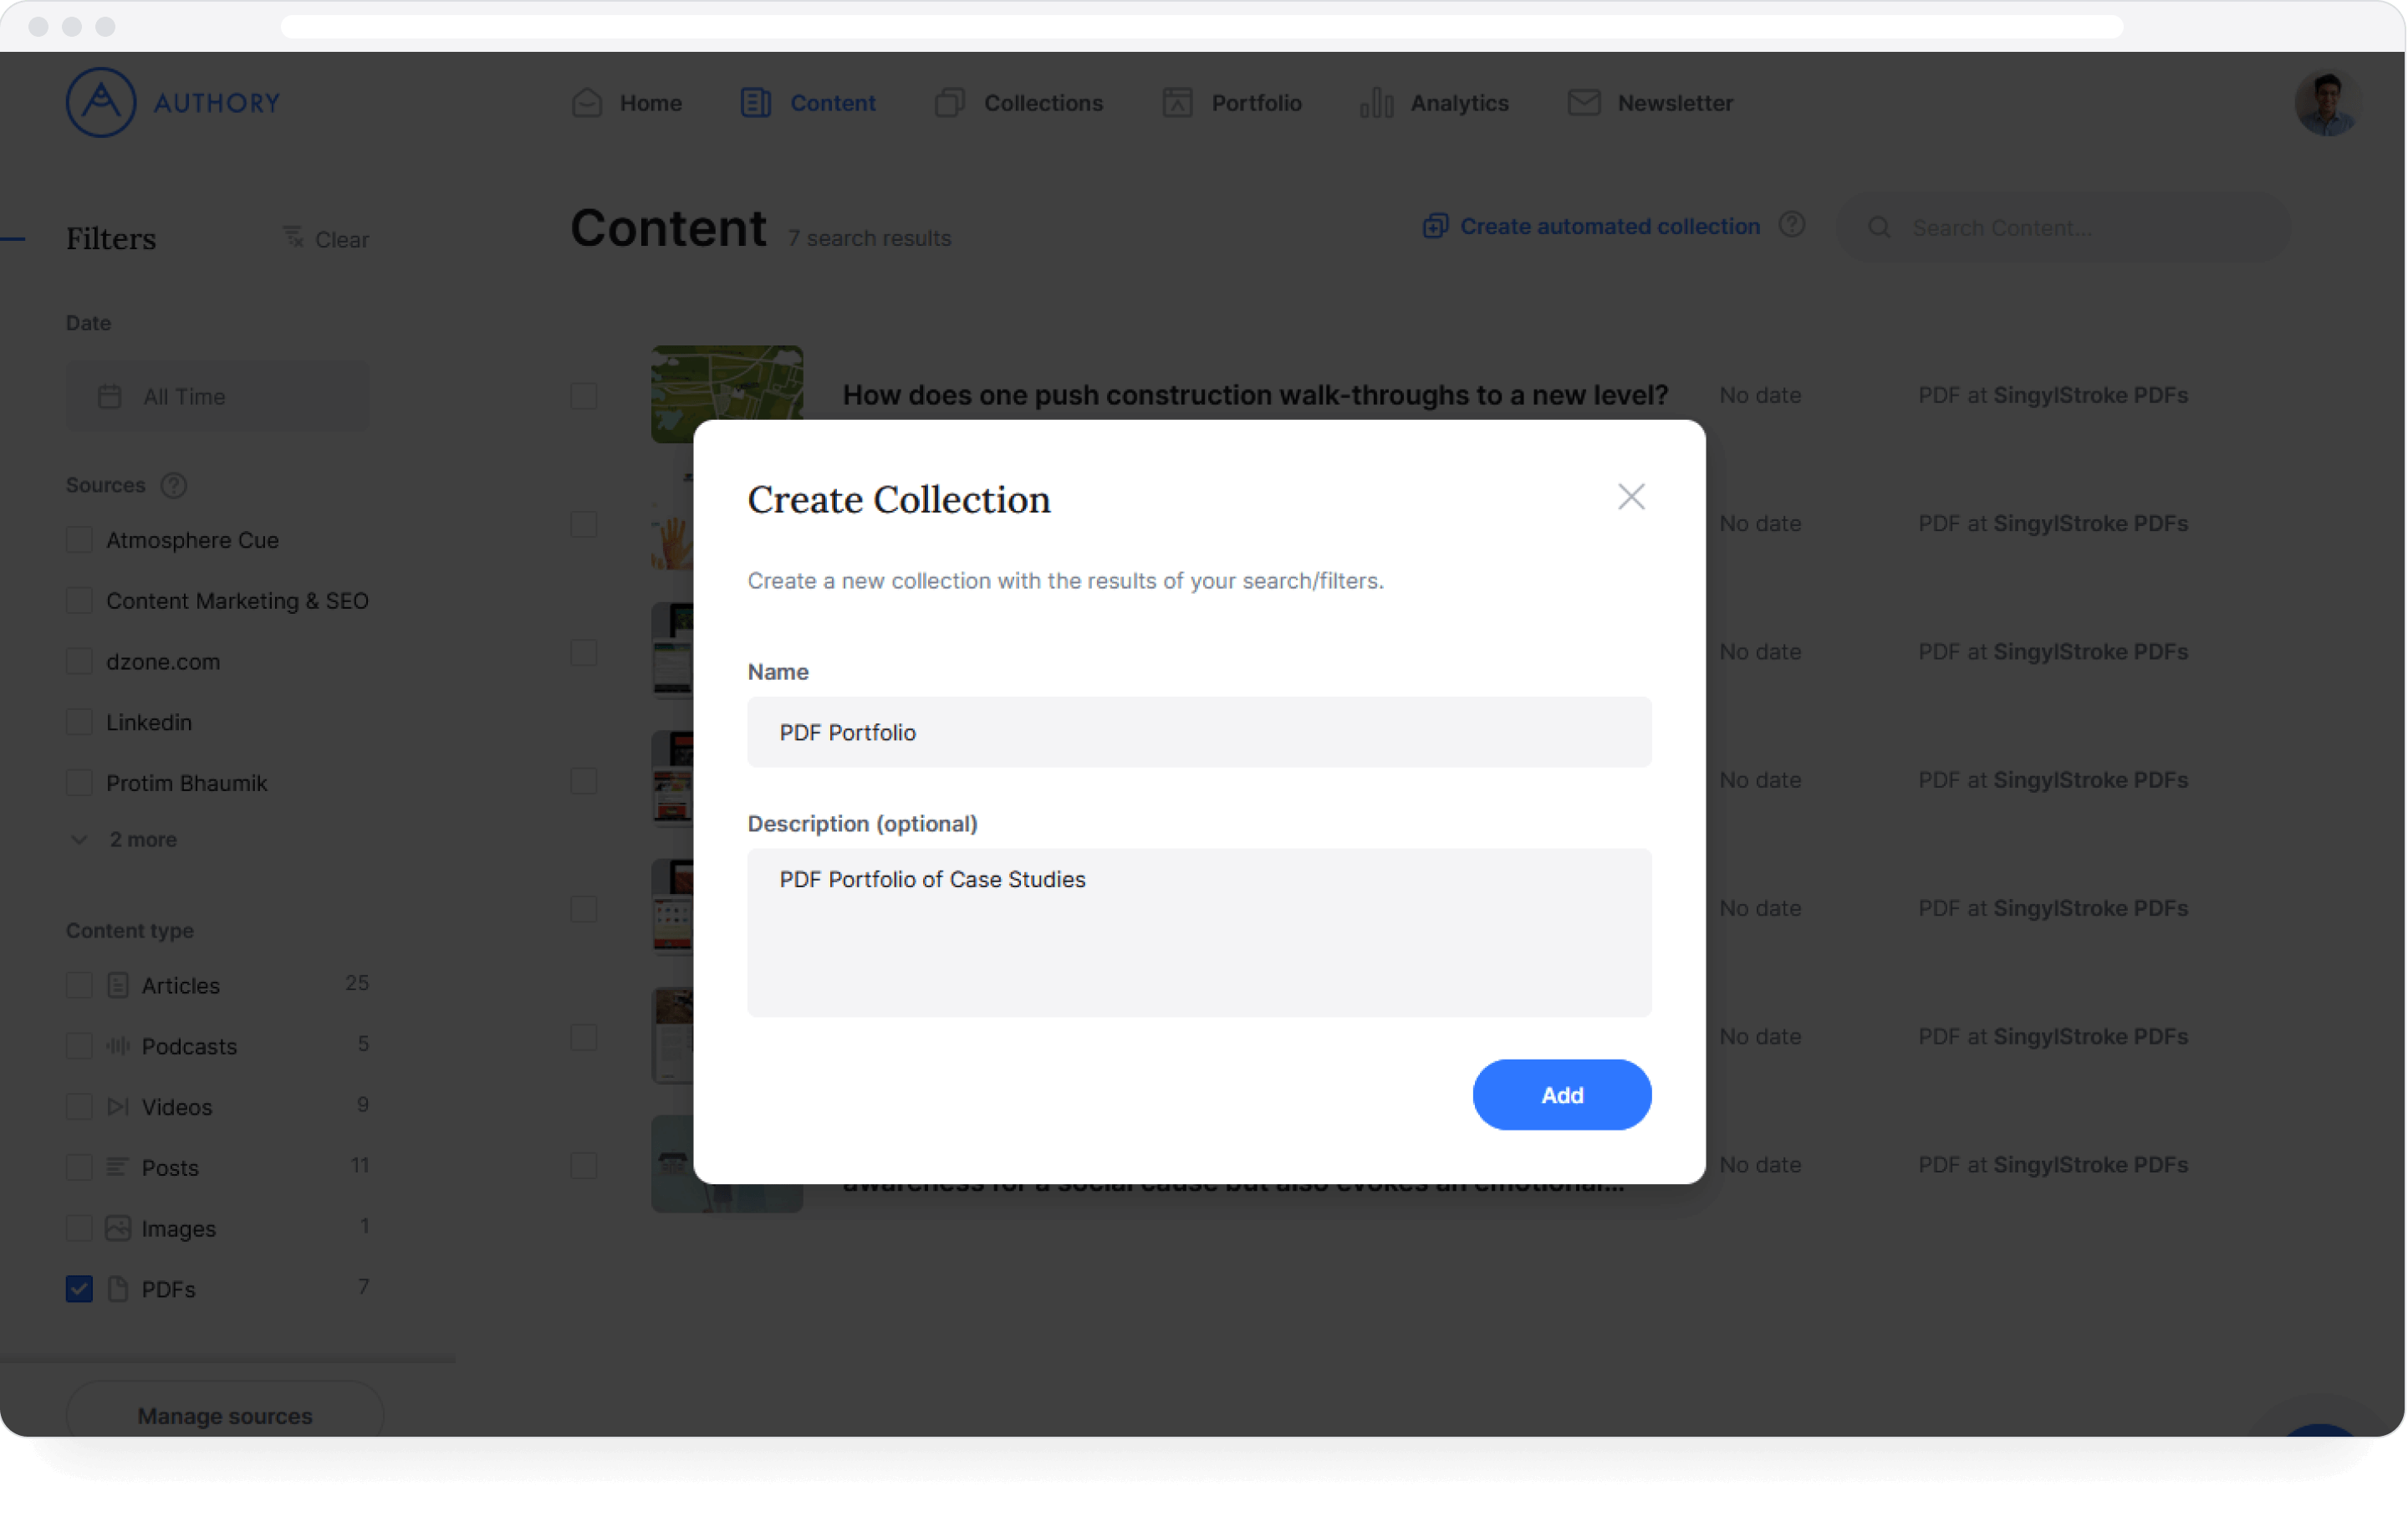2408x1522 pixels.
Task: Click the collection Name input field
Action: click(x=1198, y=732)
